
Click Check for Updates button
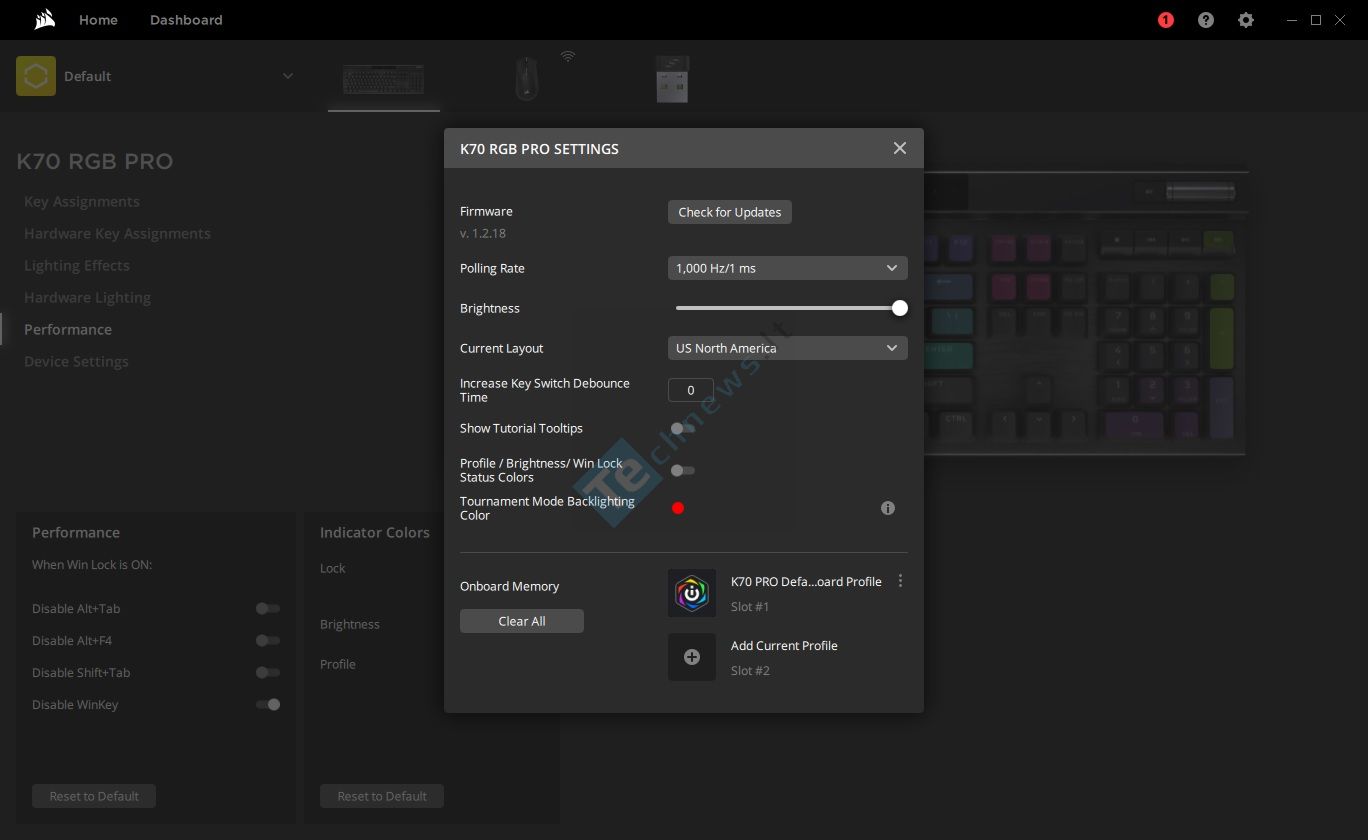(730, 212)
